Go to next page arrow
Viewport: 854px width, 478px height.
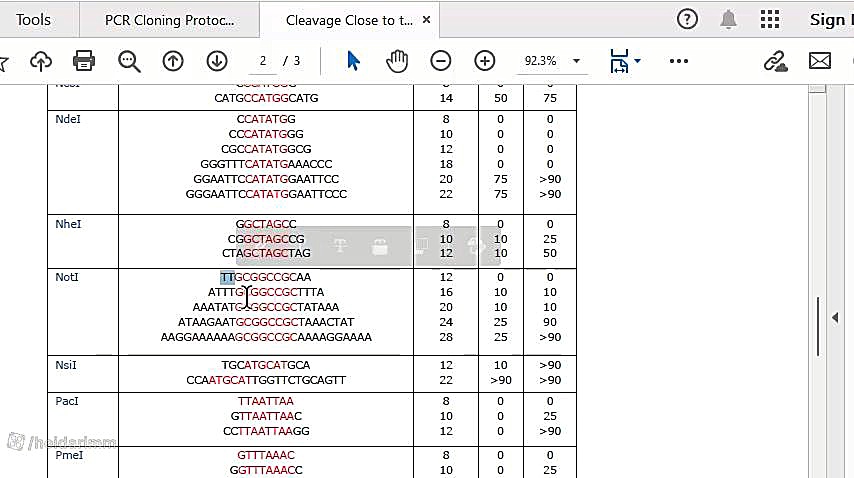(217, 61)
